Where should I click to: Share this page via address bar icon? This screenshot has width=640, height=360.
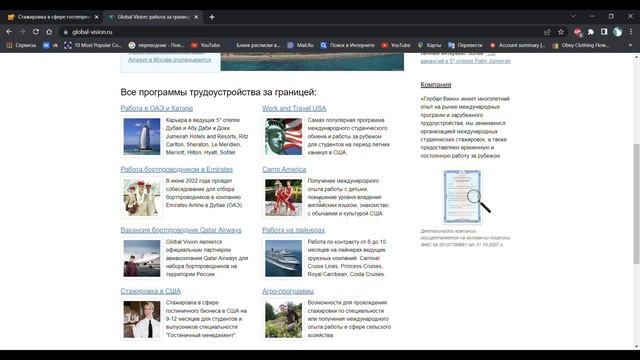pos(547,32)
